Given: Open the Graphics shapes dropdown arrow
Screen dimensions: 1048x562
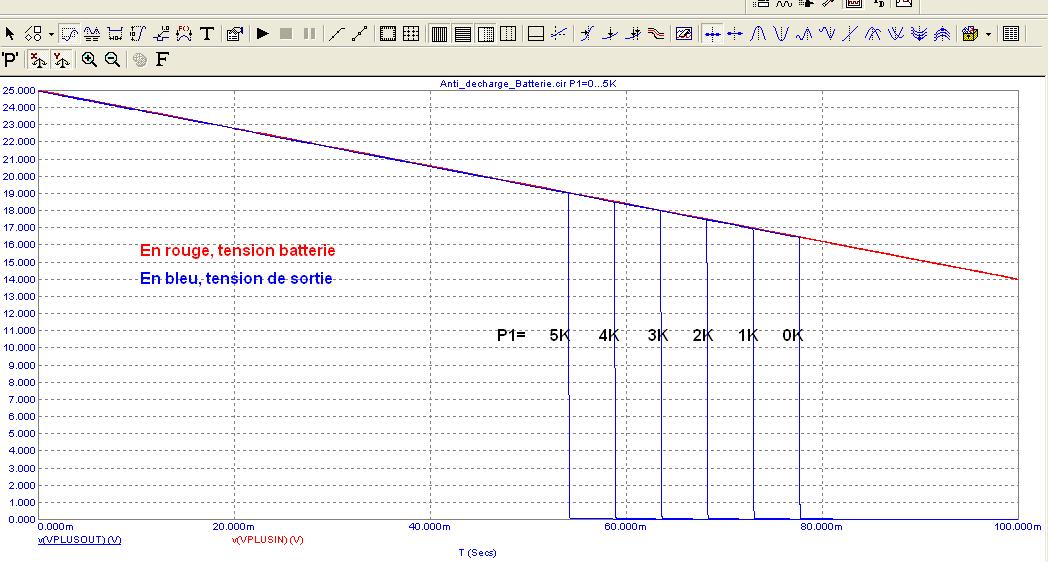Looking at the screenshot, I should coord(51,34).
